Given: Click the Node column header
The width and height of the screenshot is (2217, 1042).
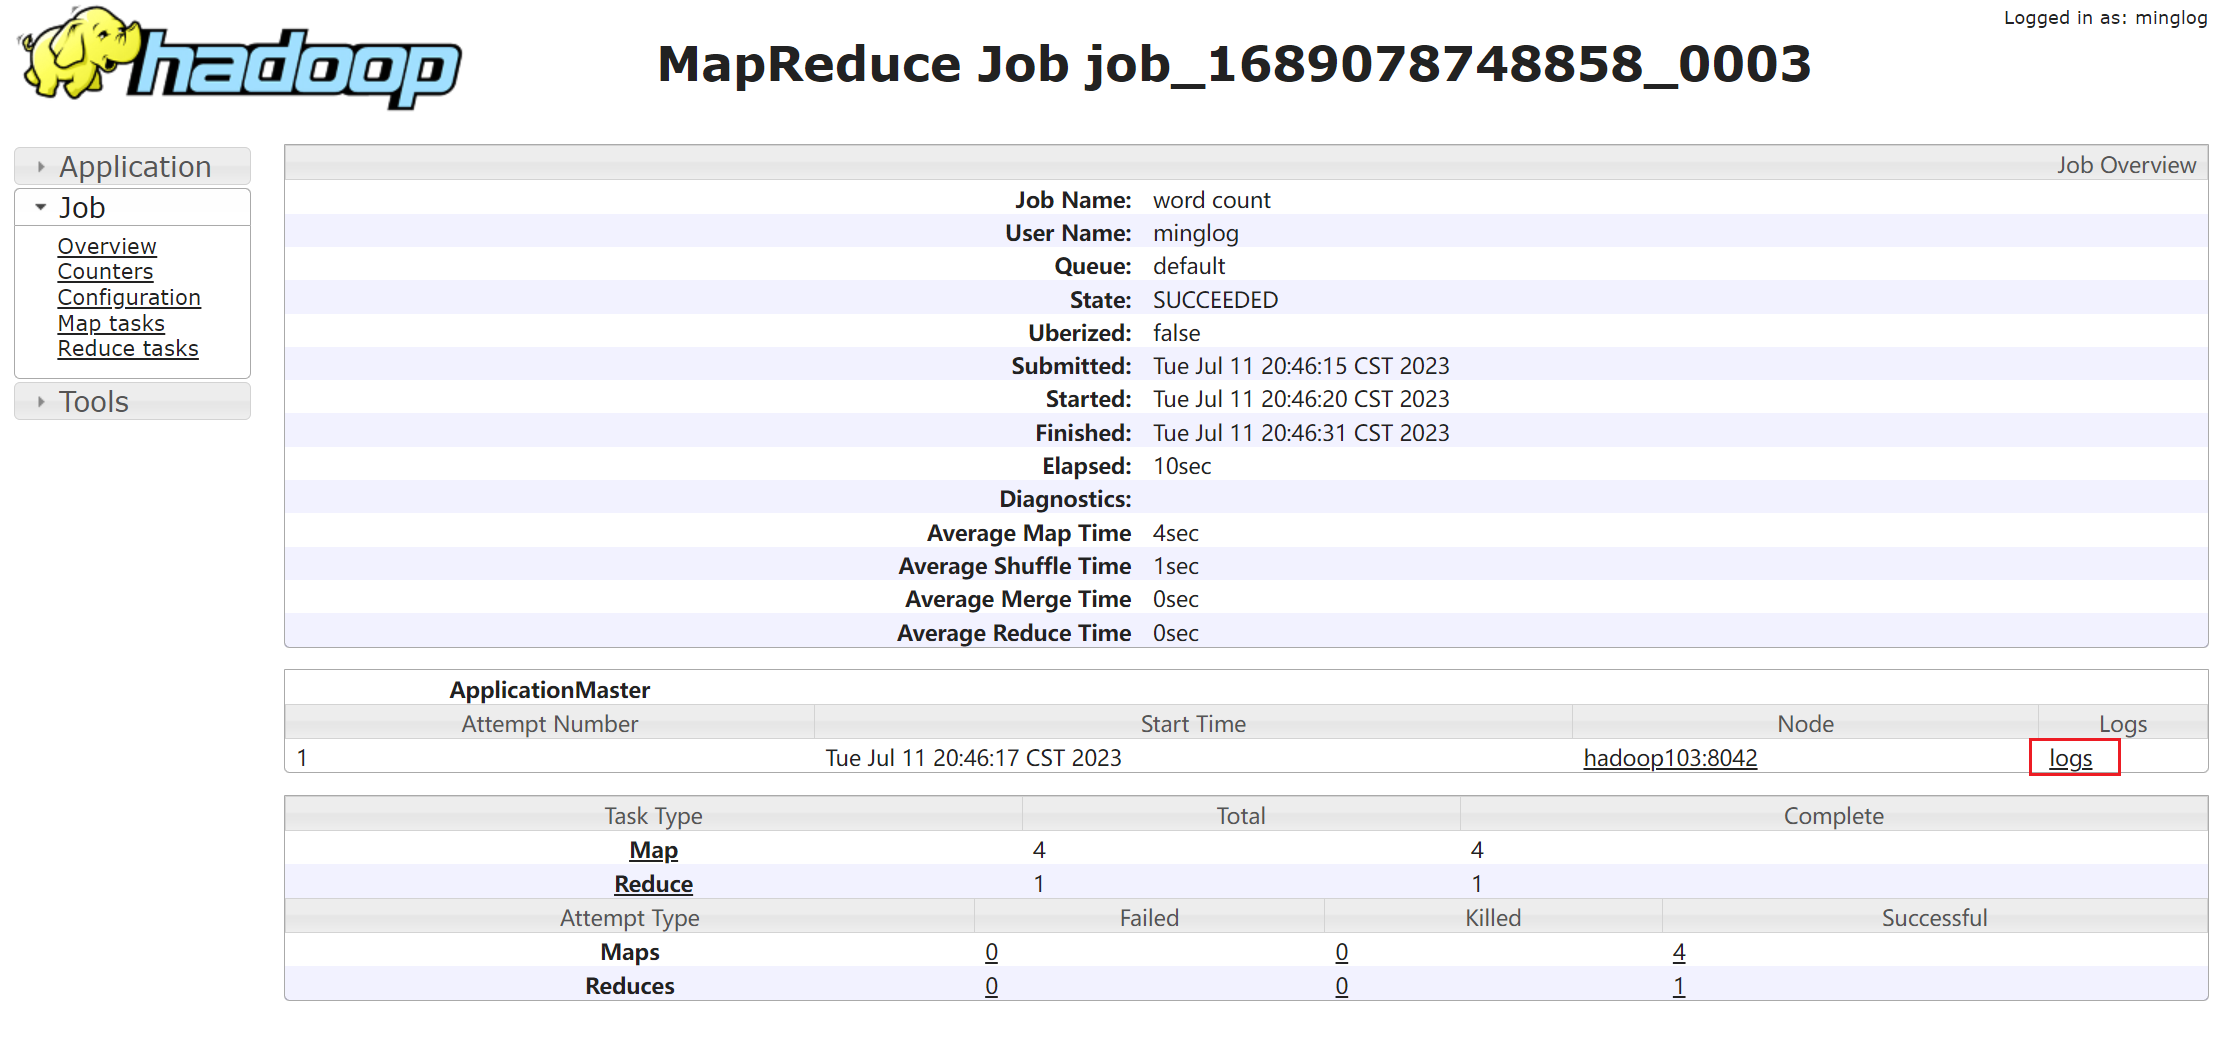Looking at the screenshot, I should pyautogui.click(x=1805, y=723).
